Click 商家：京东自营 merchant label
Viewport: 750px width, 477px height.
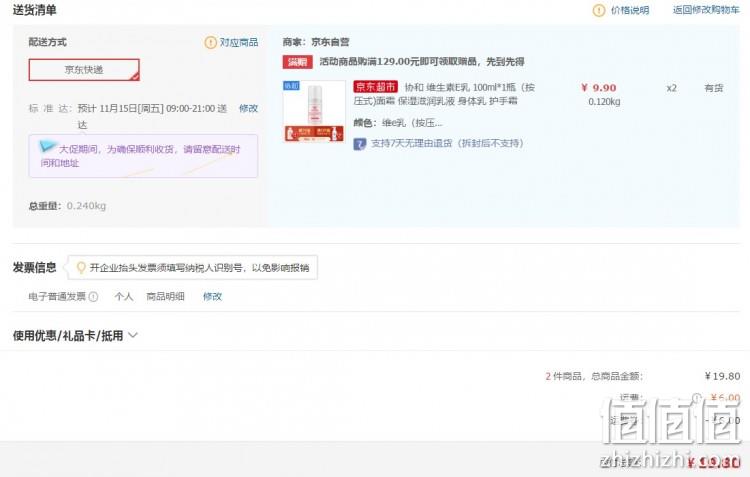[316, 43]
